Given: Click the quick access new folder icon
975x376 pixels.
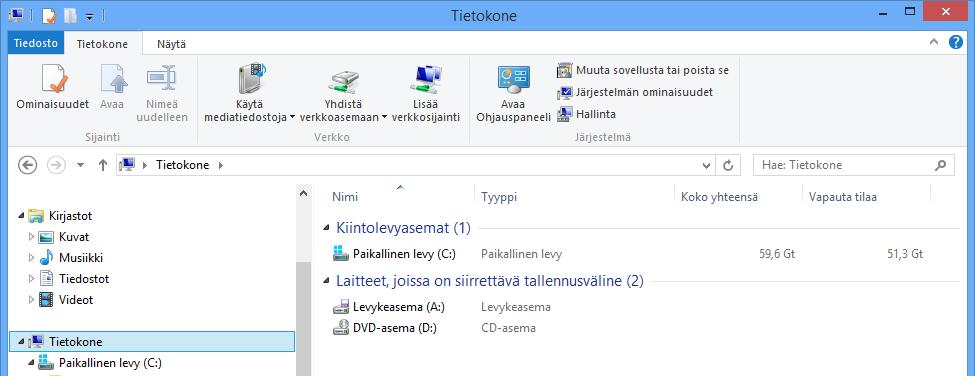Looking at the screenshot, I should pos(70,16).
